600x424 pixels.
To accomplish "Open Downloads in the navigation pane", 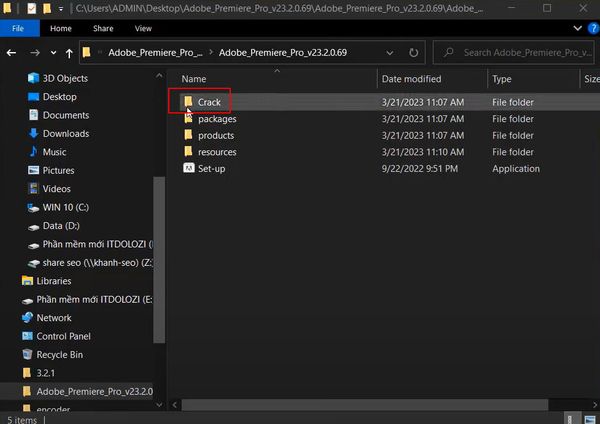I will click(65, 133).
